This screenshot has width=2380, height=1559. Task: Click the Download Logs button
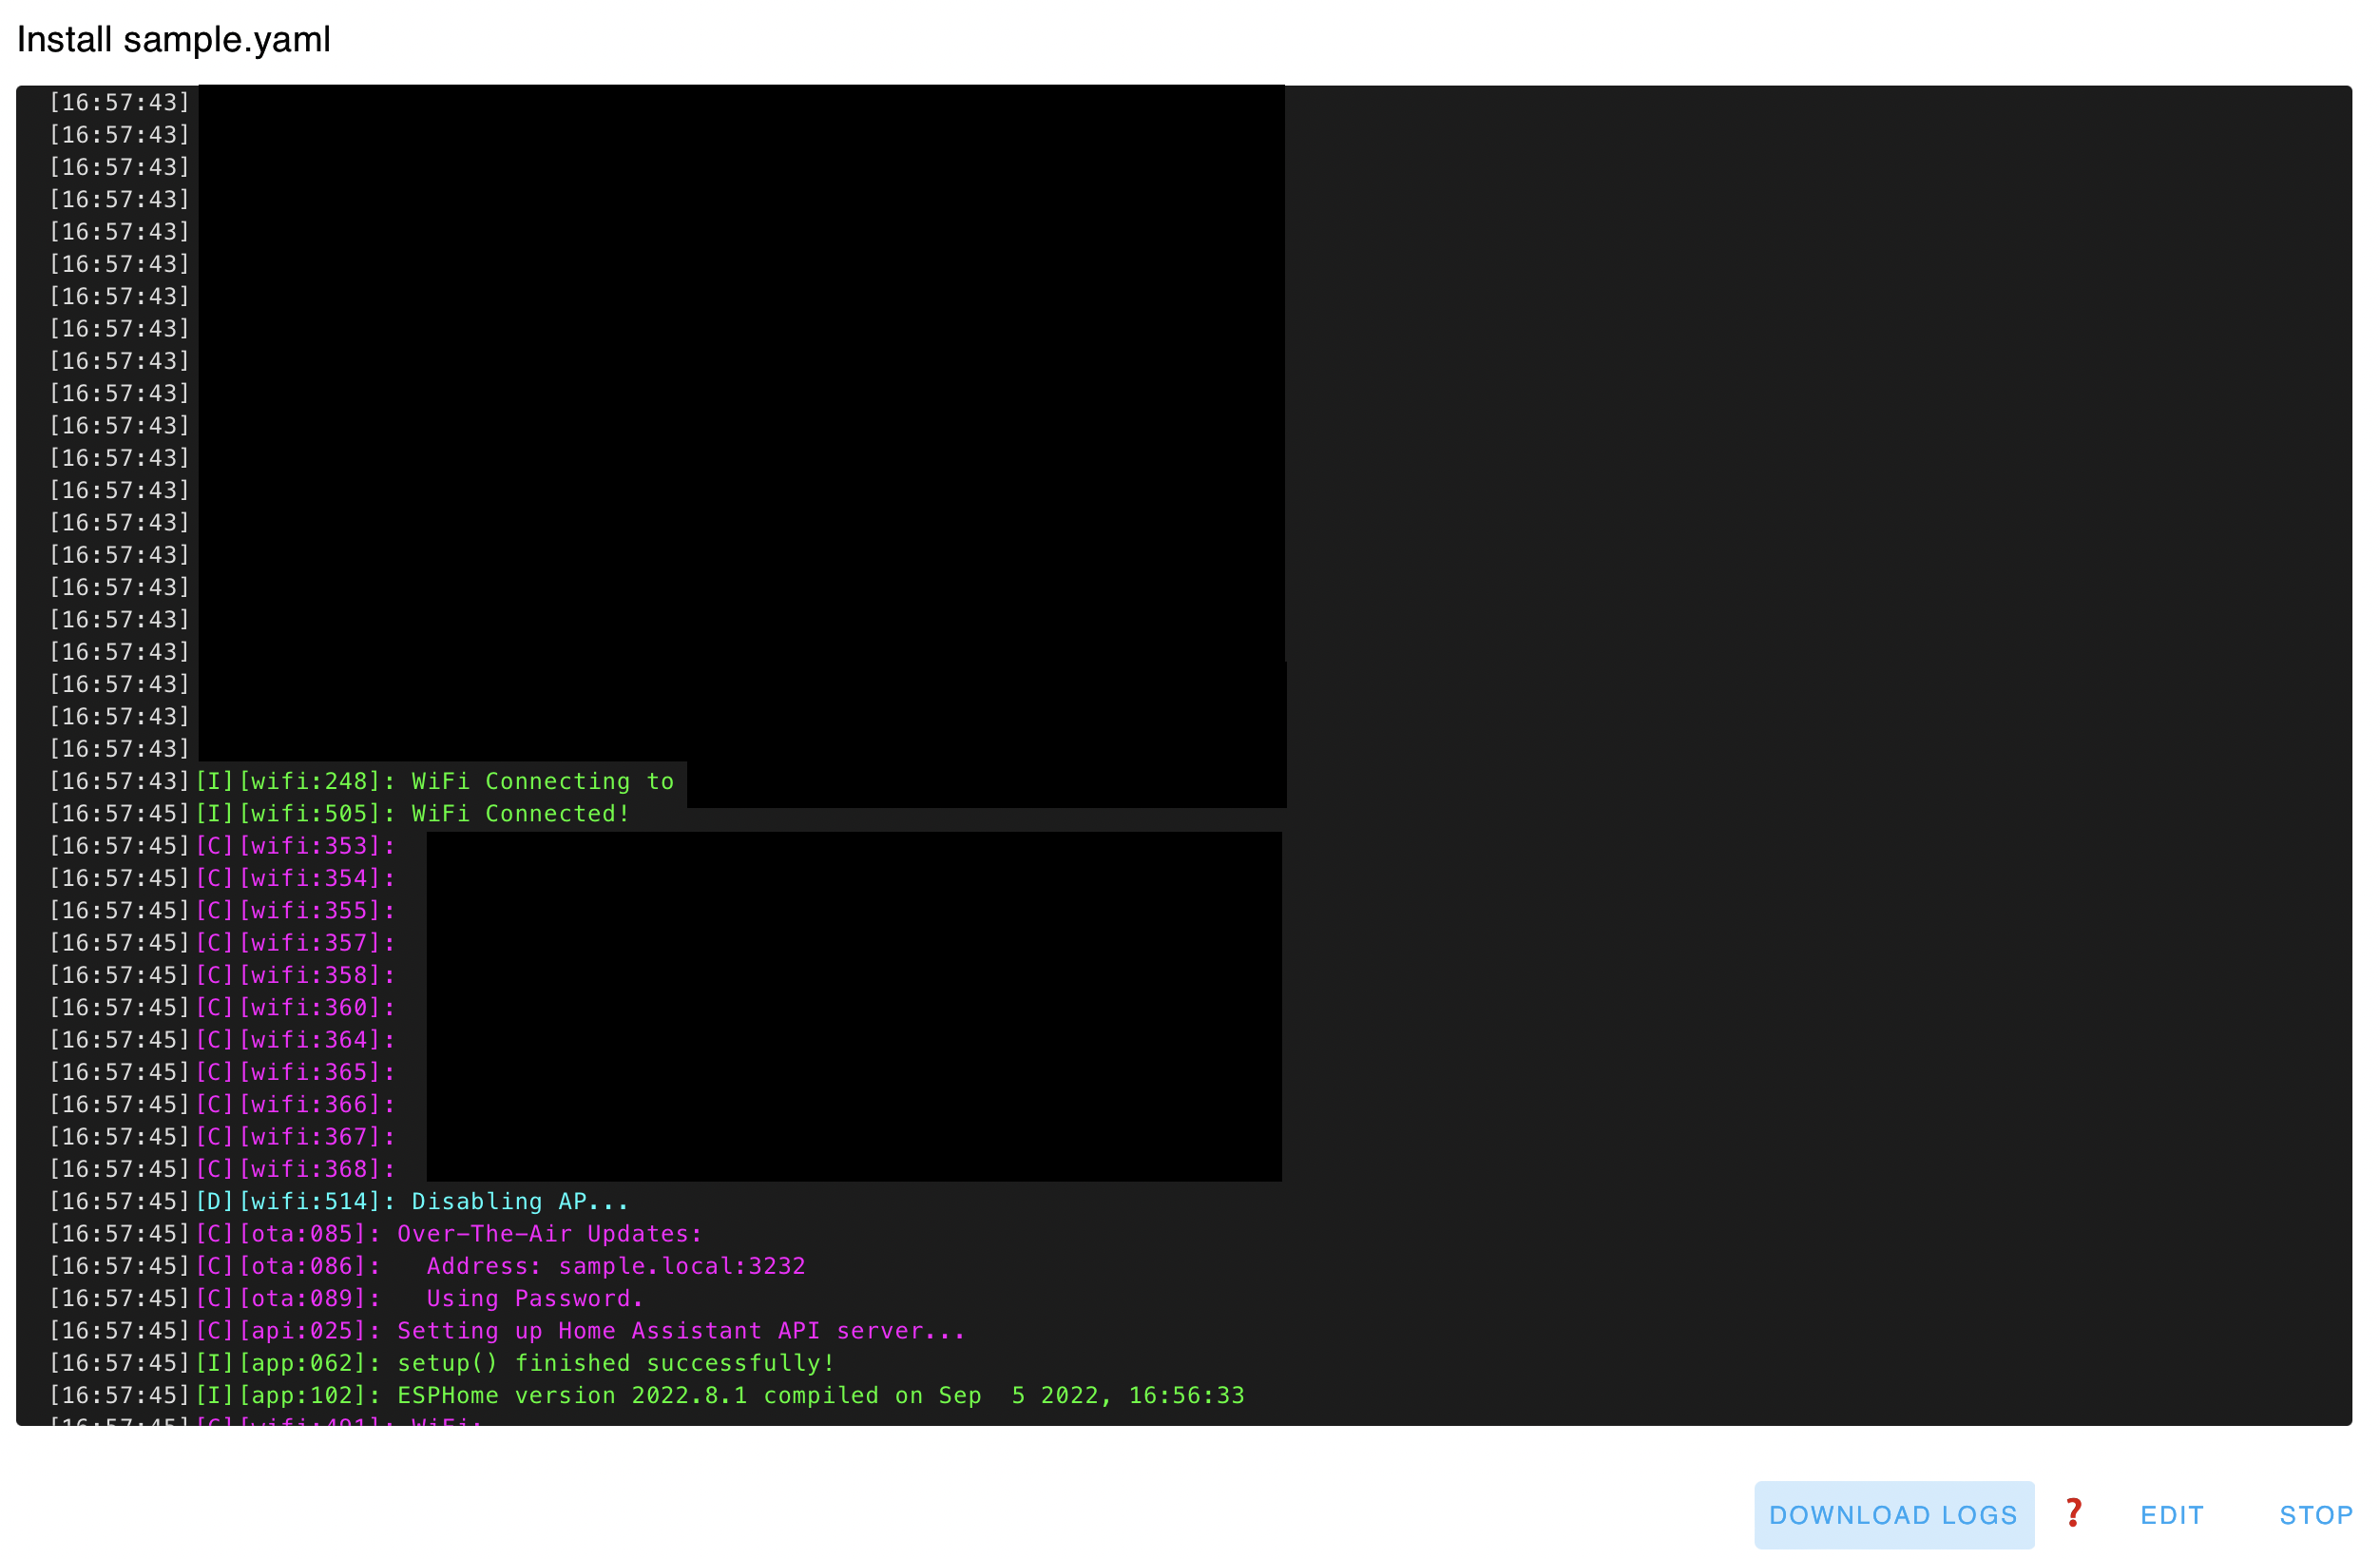(x=1893, y=1514)
